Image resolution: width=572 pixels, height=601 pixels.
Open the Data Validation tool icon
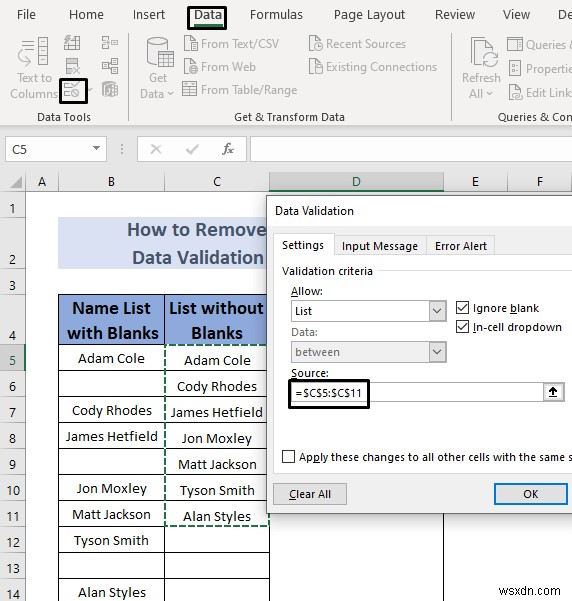point(72,91)
